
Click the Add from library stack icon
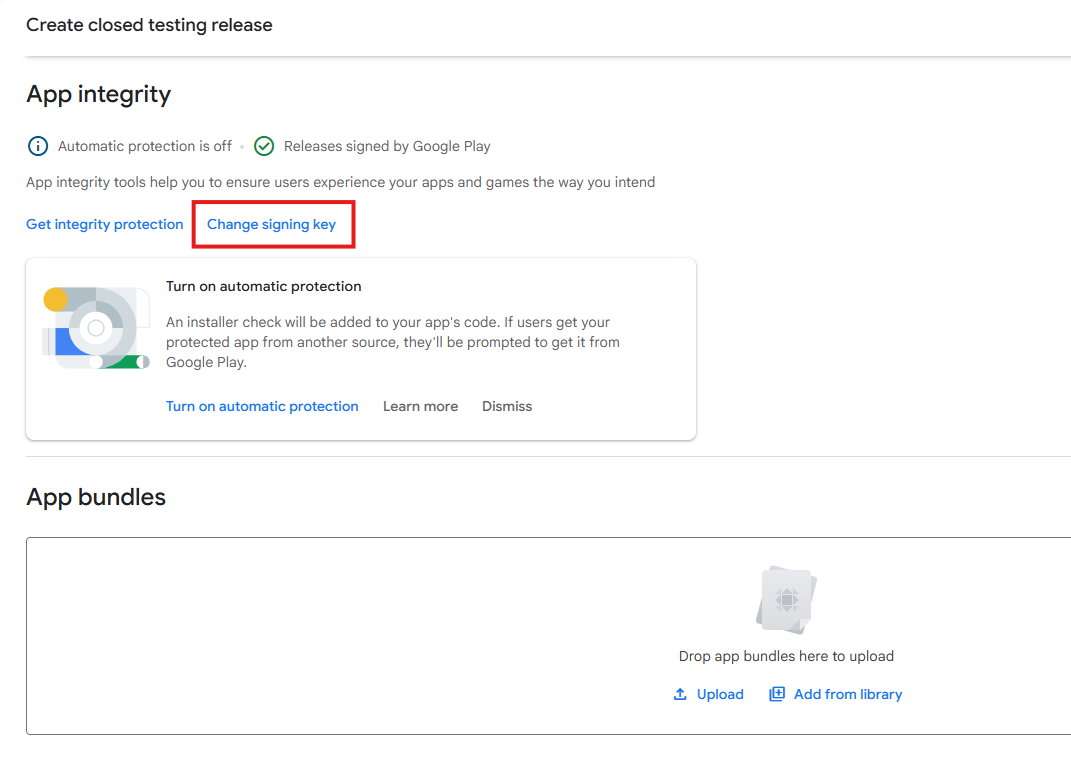click(x=777, y=694)
